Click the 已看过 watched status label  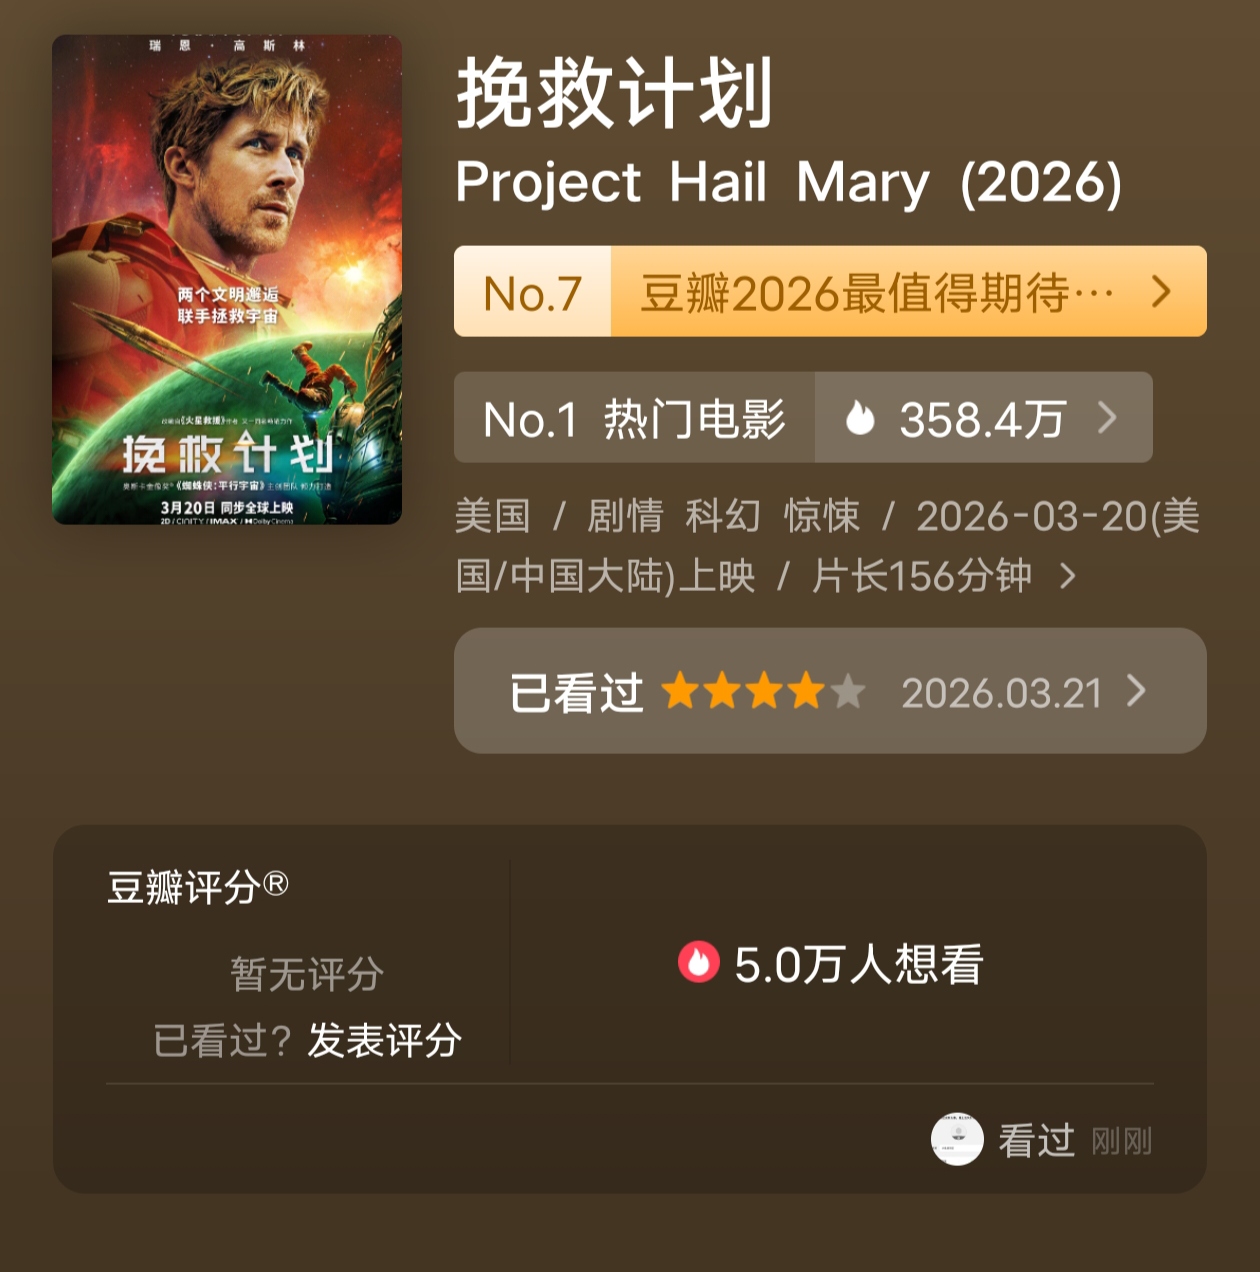576,692
